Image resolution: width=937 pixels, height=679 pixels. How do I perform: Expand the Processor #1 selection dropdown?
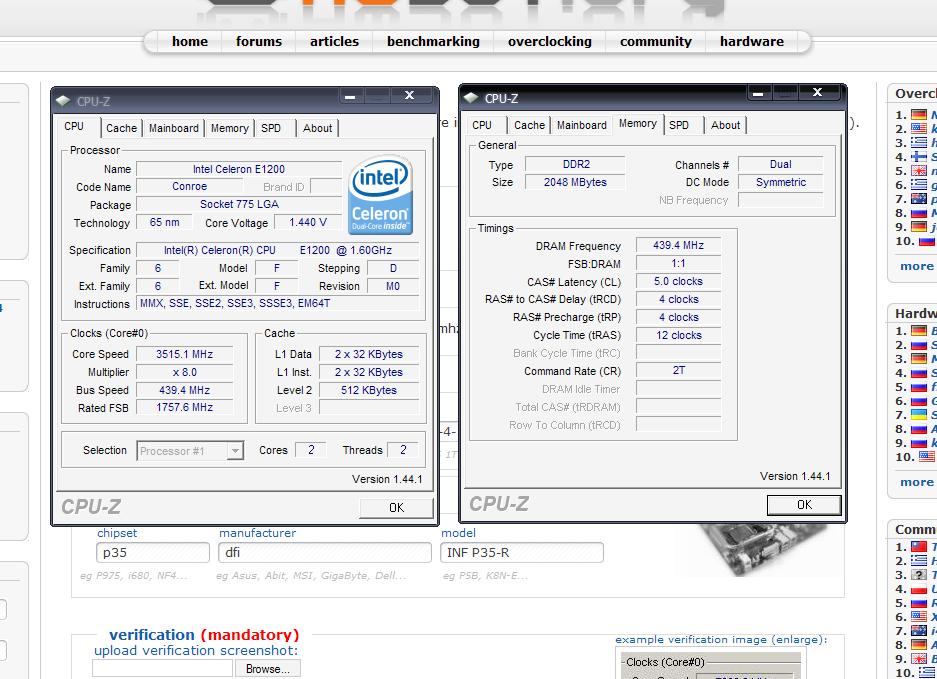[235, 450]
